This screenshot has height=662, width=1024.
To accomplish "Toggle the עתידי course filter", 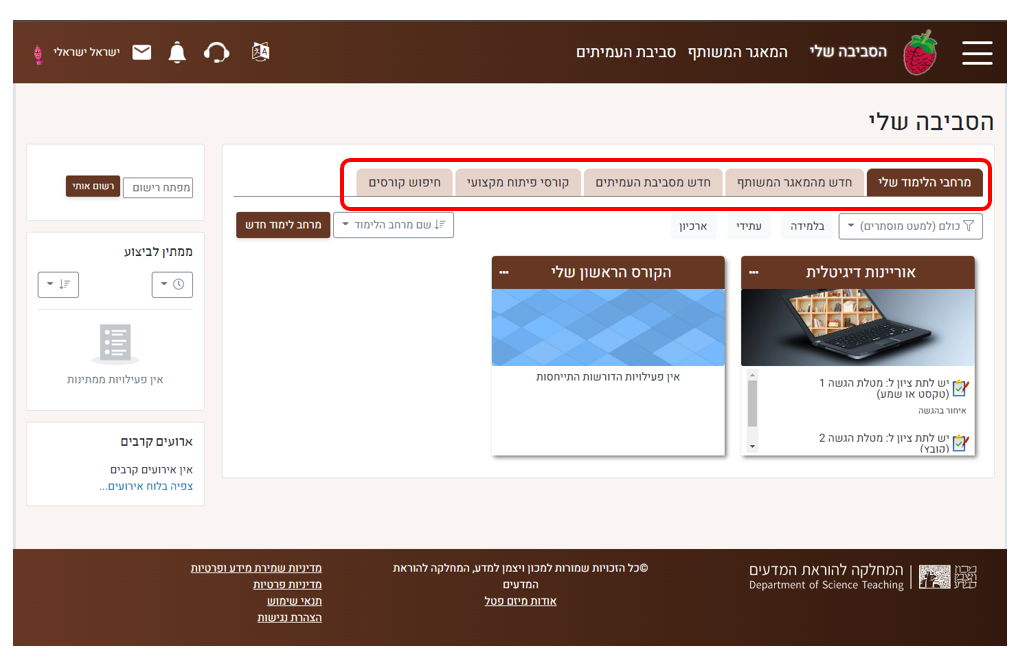I will 749,226.
